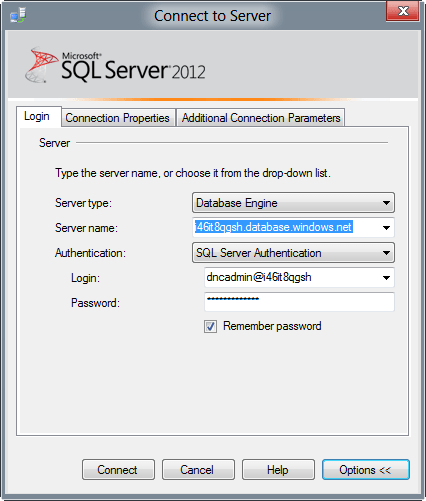Open the Connection Properties tab

point(118,118)
